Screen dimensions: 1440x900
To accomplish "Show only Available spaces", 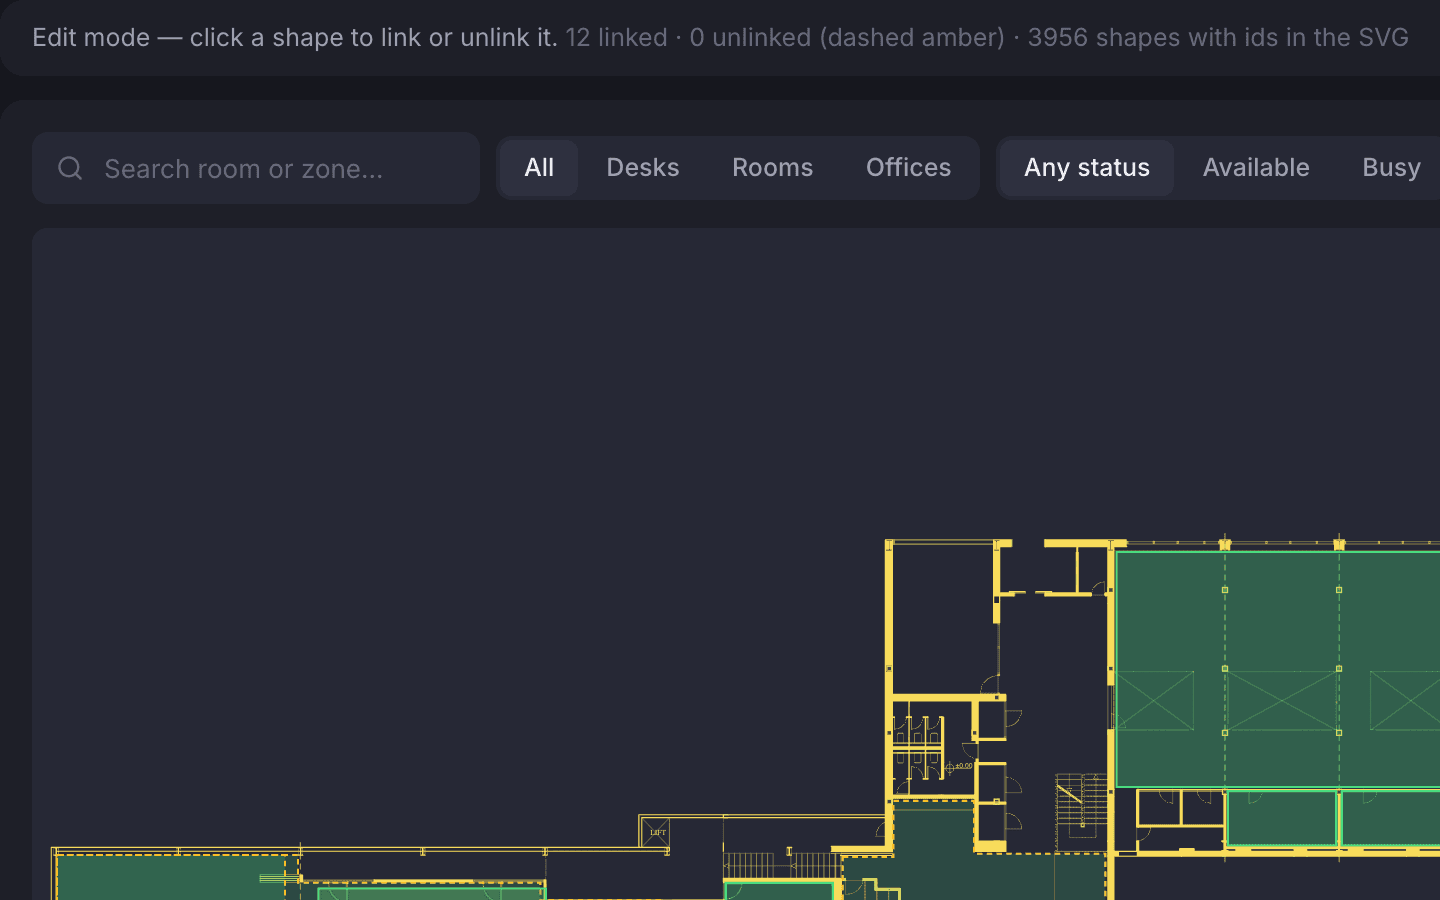I will (1256, 168).
